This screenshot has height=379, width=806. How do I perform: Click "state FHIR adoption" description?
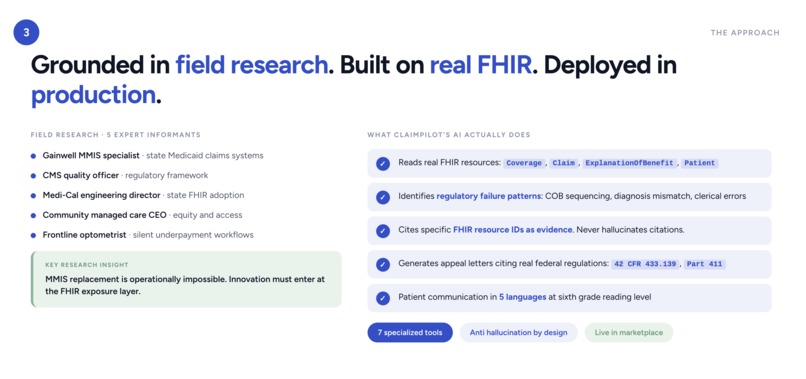pos(205,195)
